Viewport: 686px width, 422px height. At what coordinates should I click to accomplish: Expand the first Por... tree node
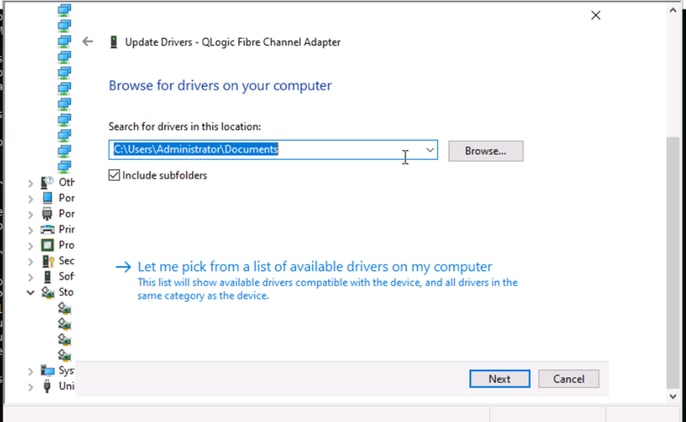(30, 199)
